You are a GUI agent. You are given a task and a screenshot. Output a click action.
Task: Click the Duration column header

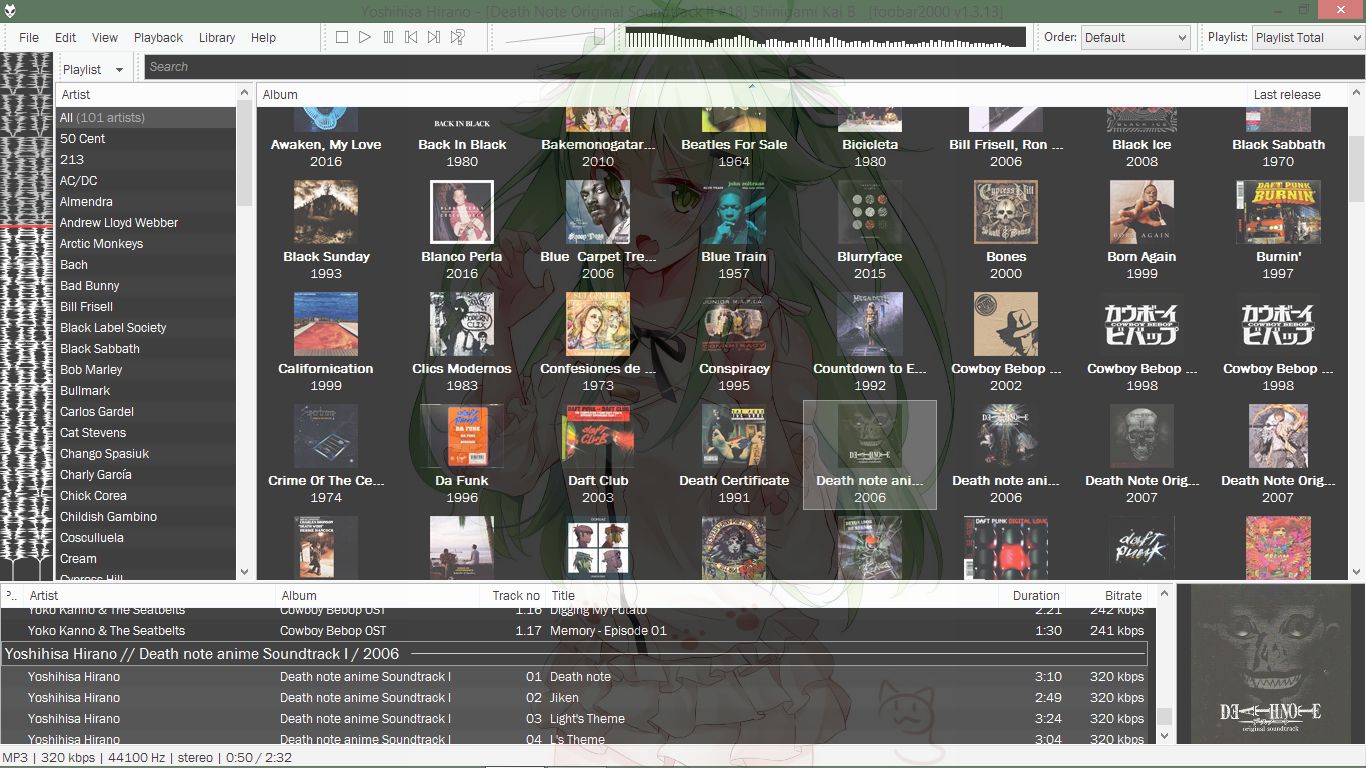tap(1035, 595)
